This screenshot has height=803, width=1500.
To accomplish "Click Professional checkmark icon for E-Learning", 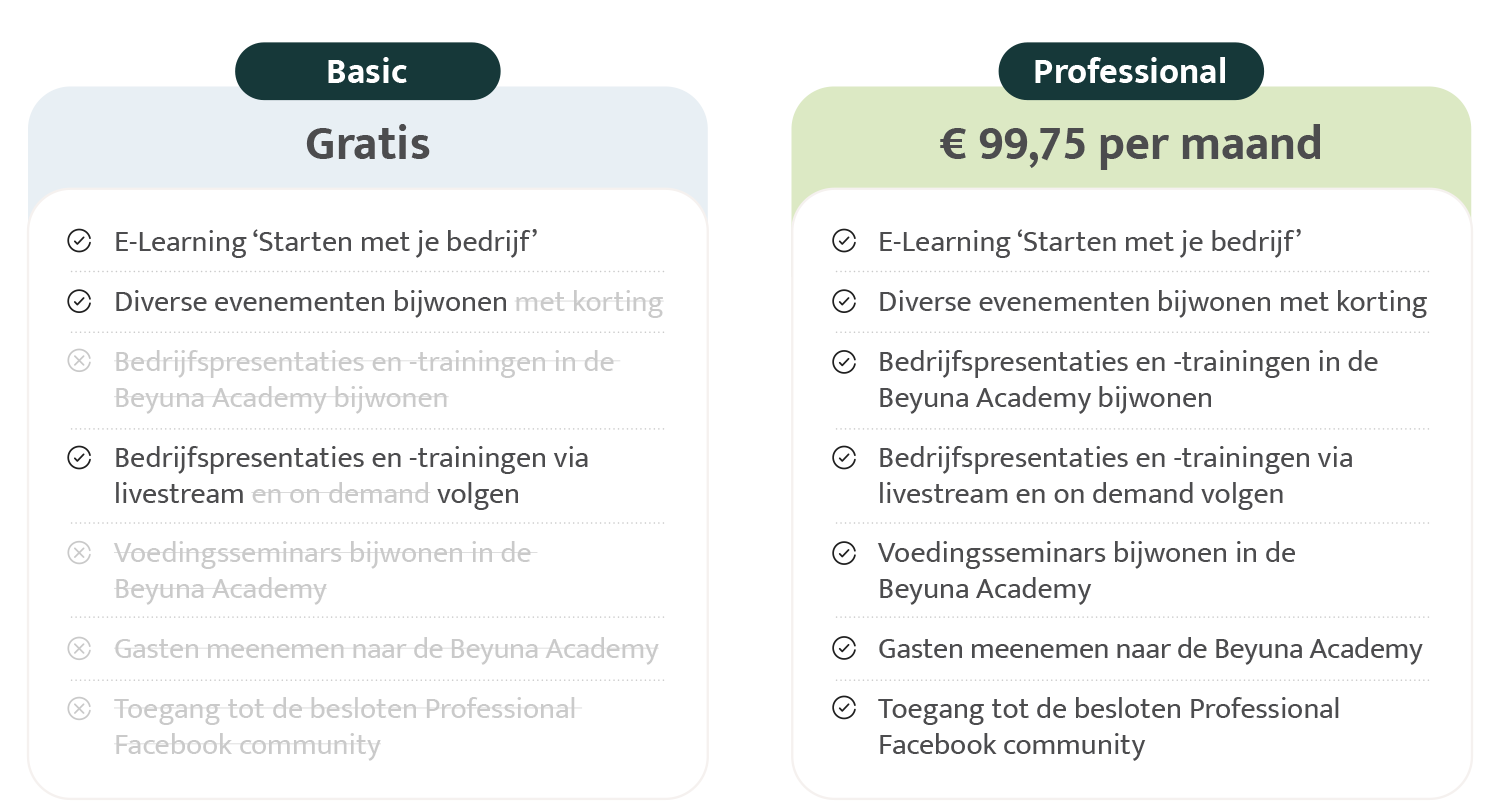I will (844, 241).
